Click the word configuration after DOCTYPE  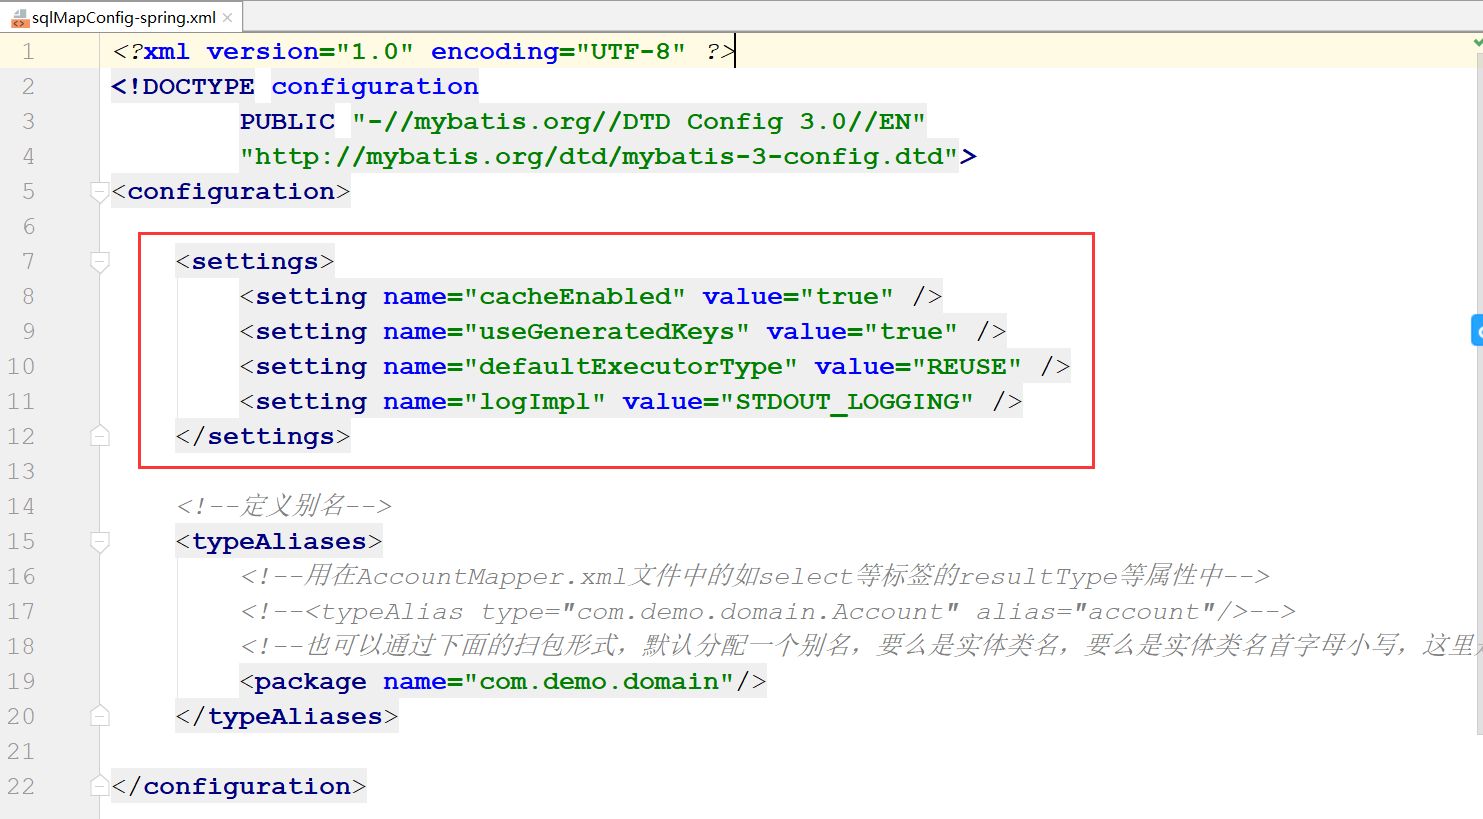(375, 87)
